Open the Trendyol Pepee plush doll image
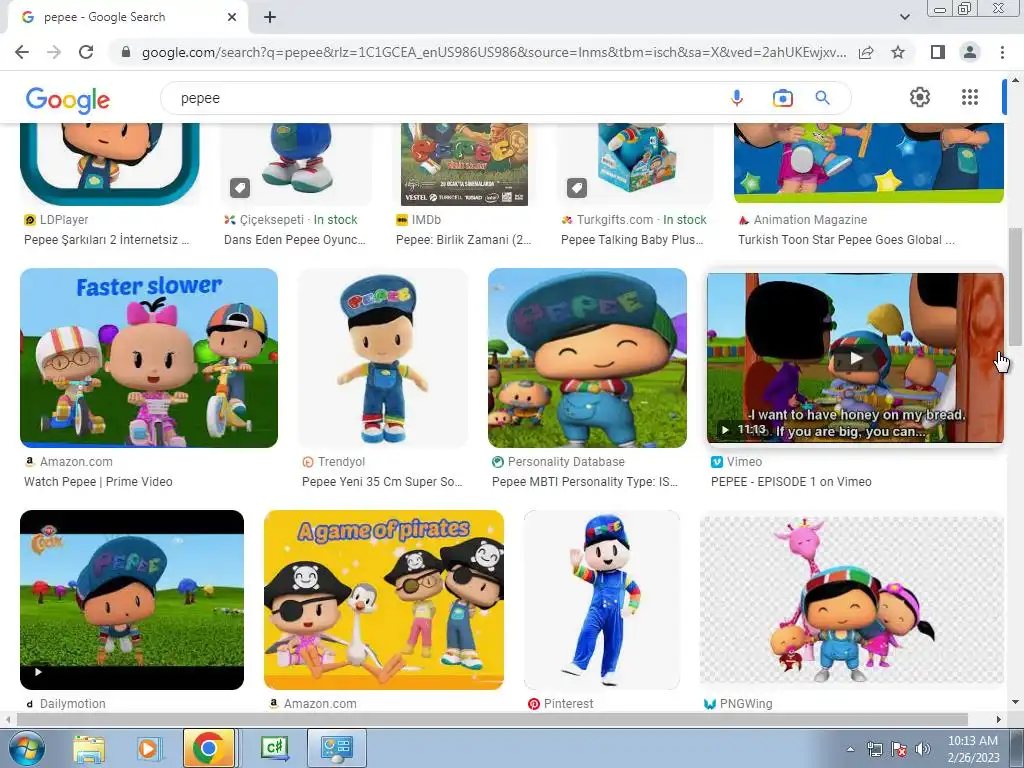The height and width of the screenshot is (768, 1024). [383, 358]
